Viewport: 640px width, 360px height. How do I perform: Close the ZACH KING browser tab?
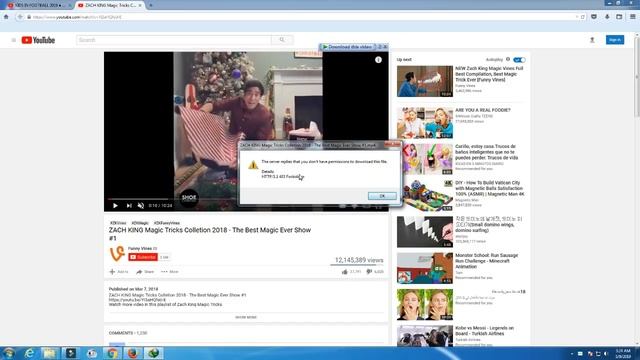[140, 5]
